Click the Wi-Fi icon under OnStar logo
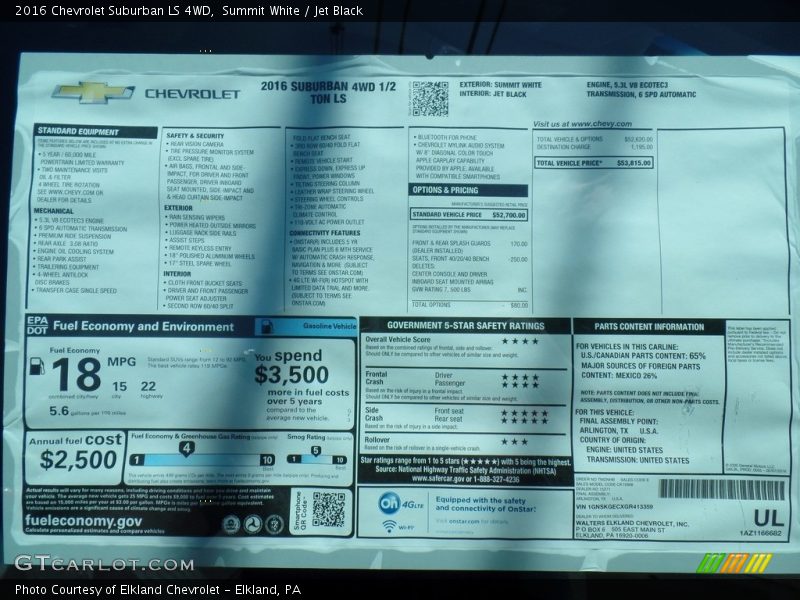Viewport: 800px width, 600px height. pyautogui.click(x=390, y=526)
